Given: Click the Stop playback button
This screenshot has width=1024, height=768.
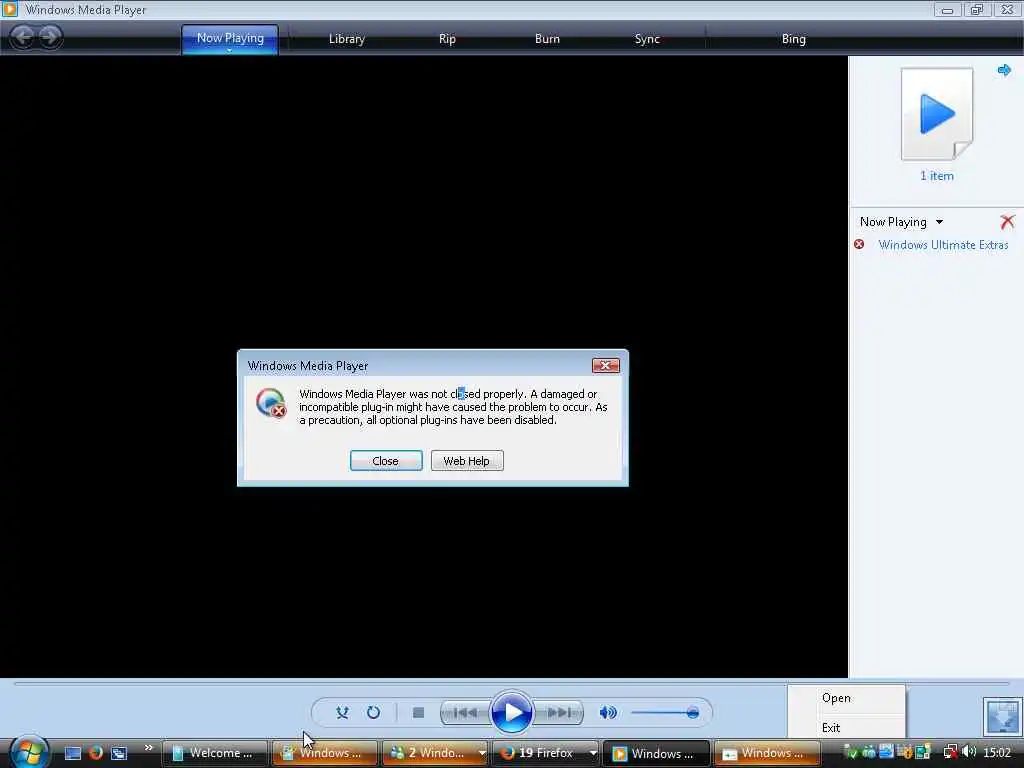Looking at the screenshot, I should (419, 712).
